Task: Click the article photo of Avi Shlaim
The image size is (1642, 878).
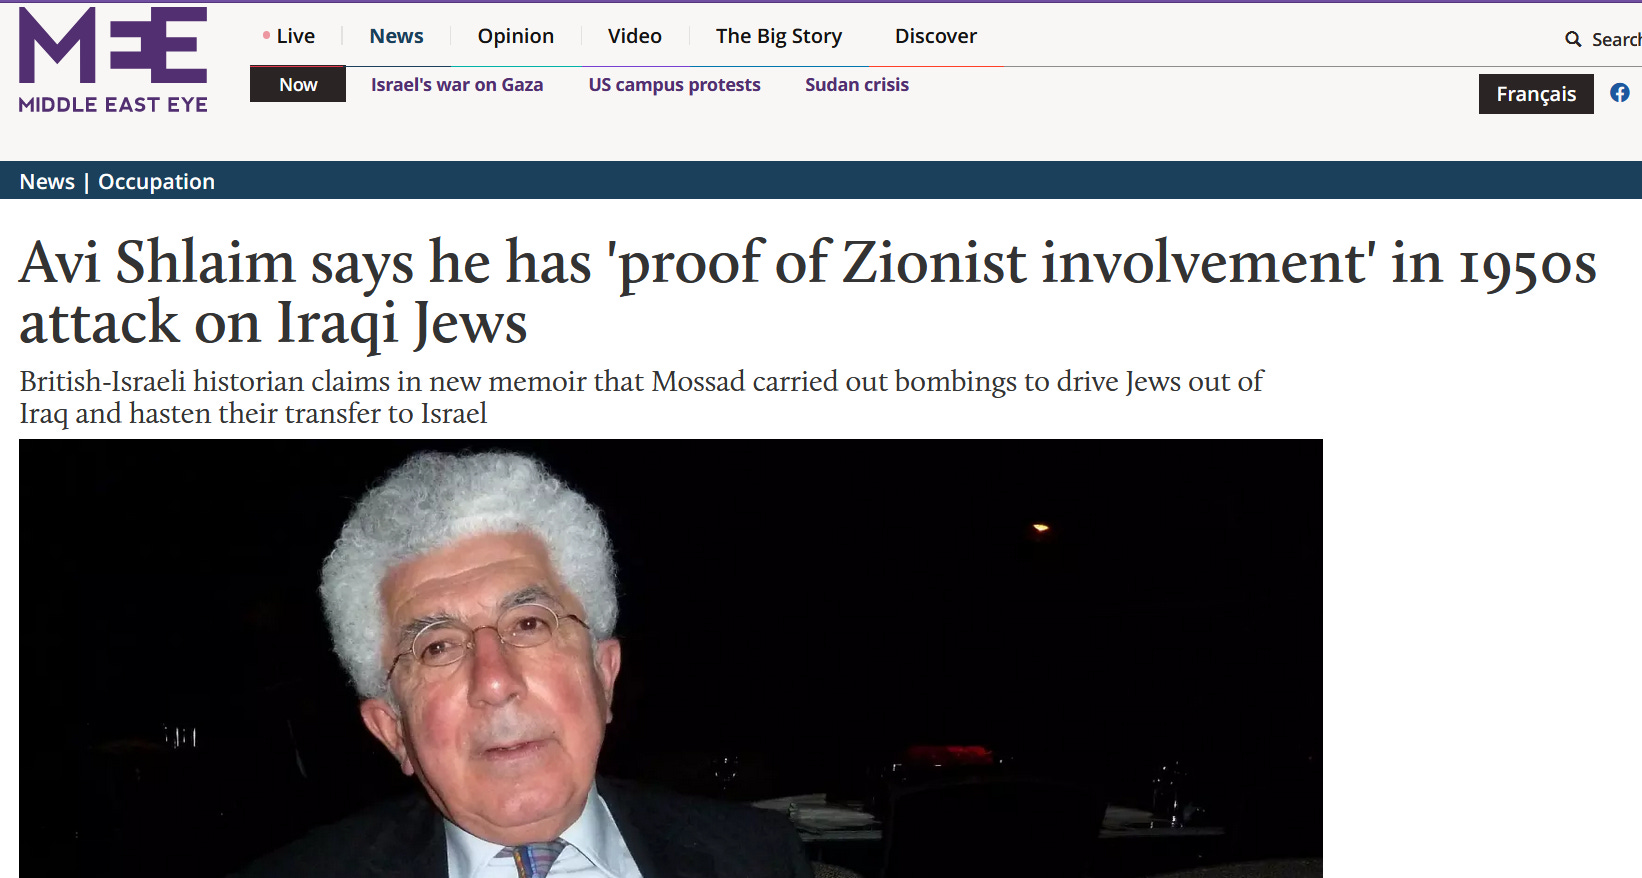Action: click(x=671, y=658)
